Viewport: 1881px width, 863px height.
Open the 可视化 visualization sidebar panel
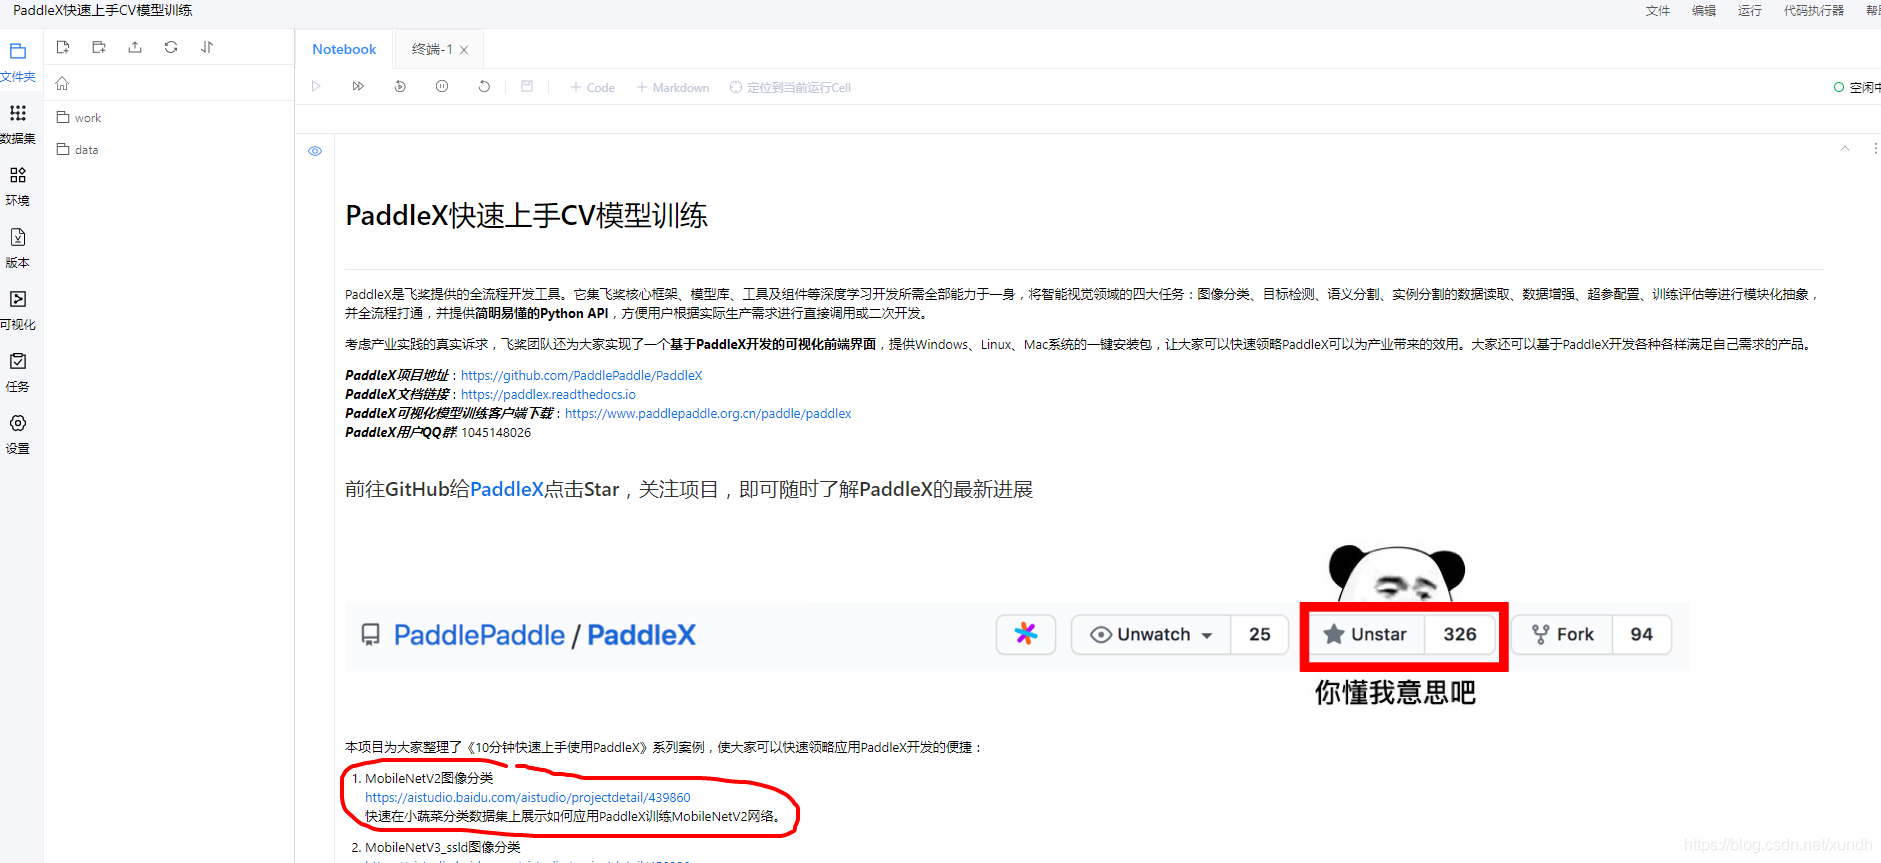[x=18, y=310]
